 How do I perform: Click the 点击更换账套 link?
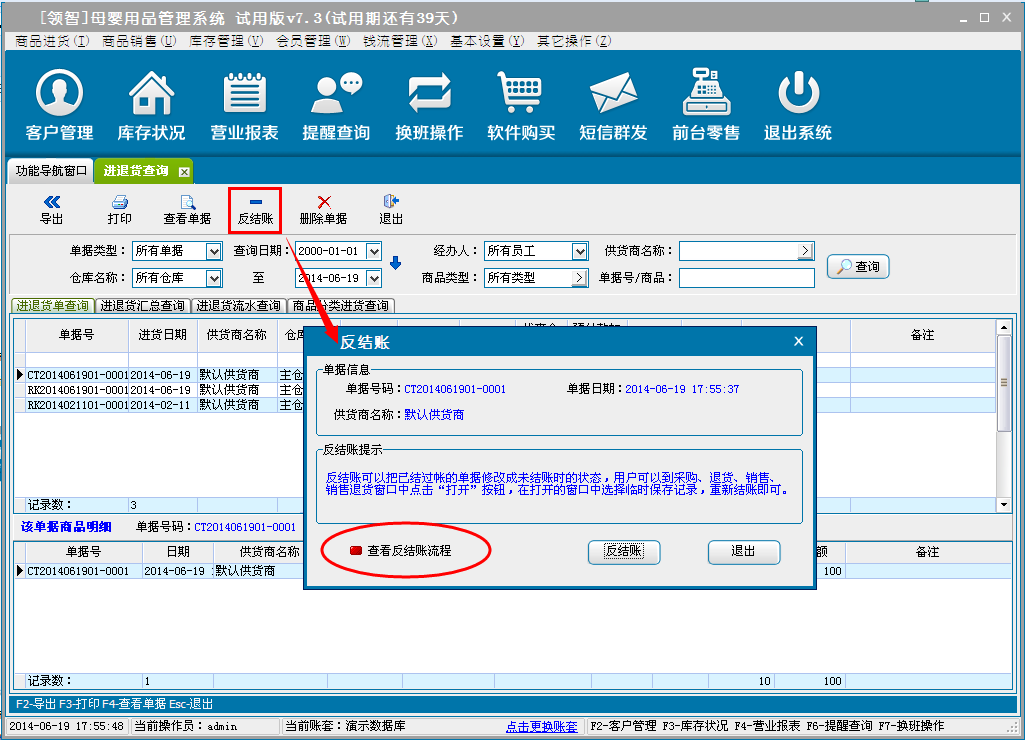(541, 726)
